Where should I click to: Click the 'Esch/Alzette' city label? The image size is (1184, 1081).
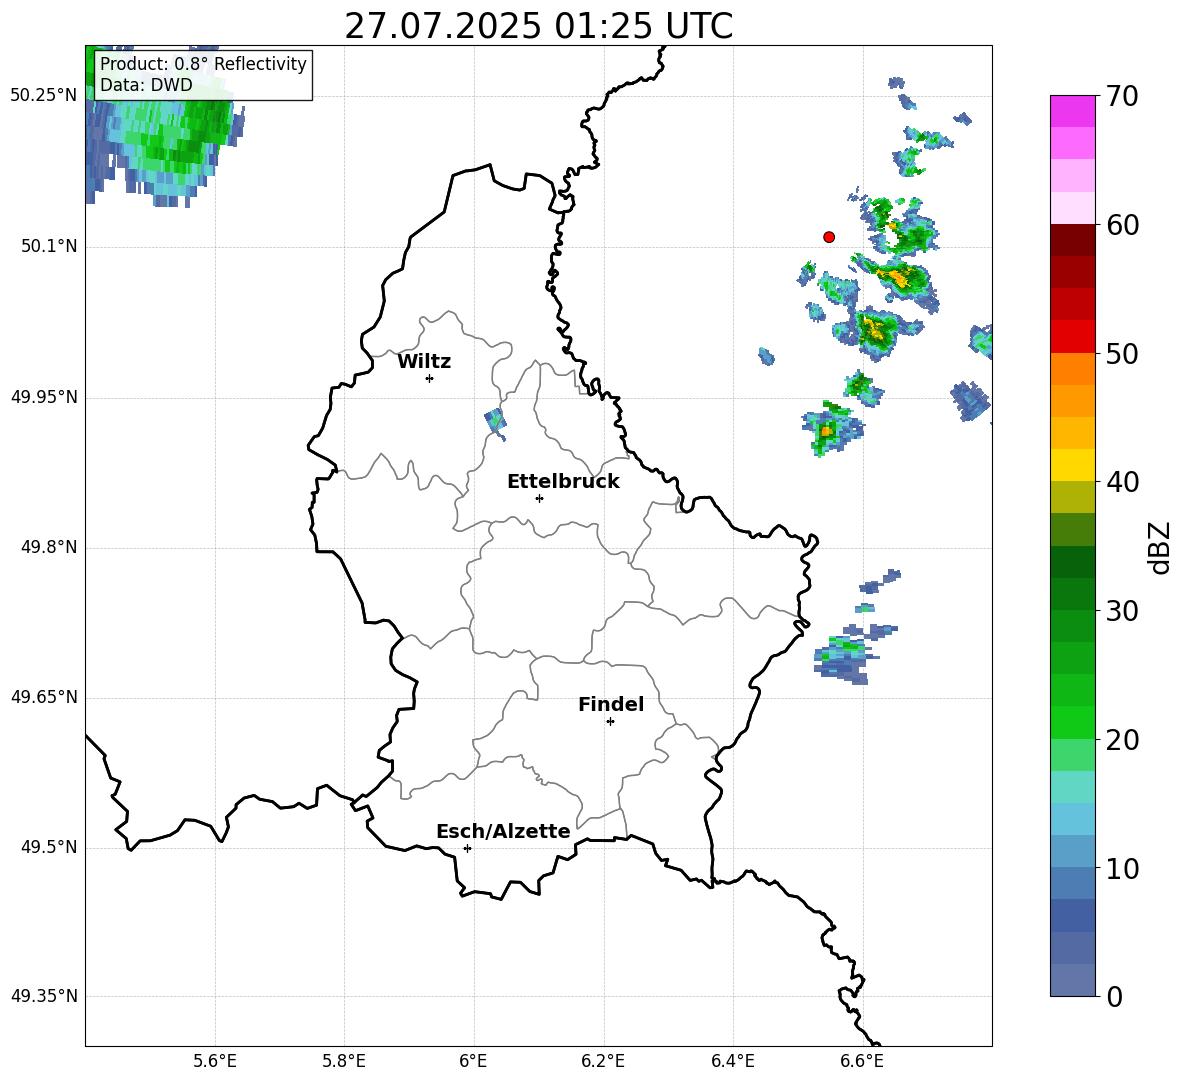(503, 831)
